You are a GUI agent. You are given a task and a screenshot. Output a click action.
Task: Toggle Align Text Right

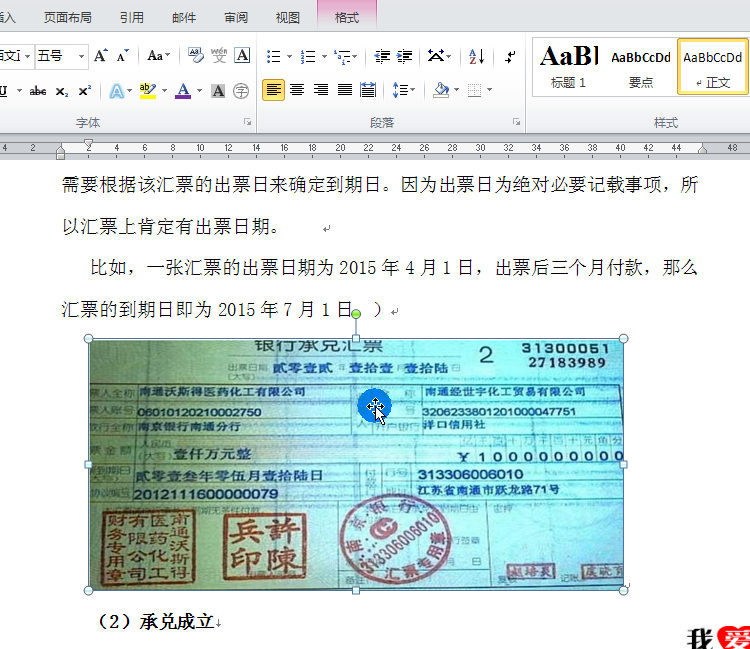pyautogui.click(x=321, y=90)
